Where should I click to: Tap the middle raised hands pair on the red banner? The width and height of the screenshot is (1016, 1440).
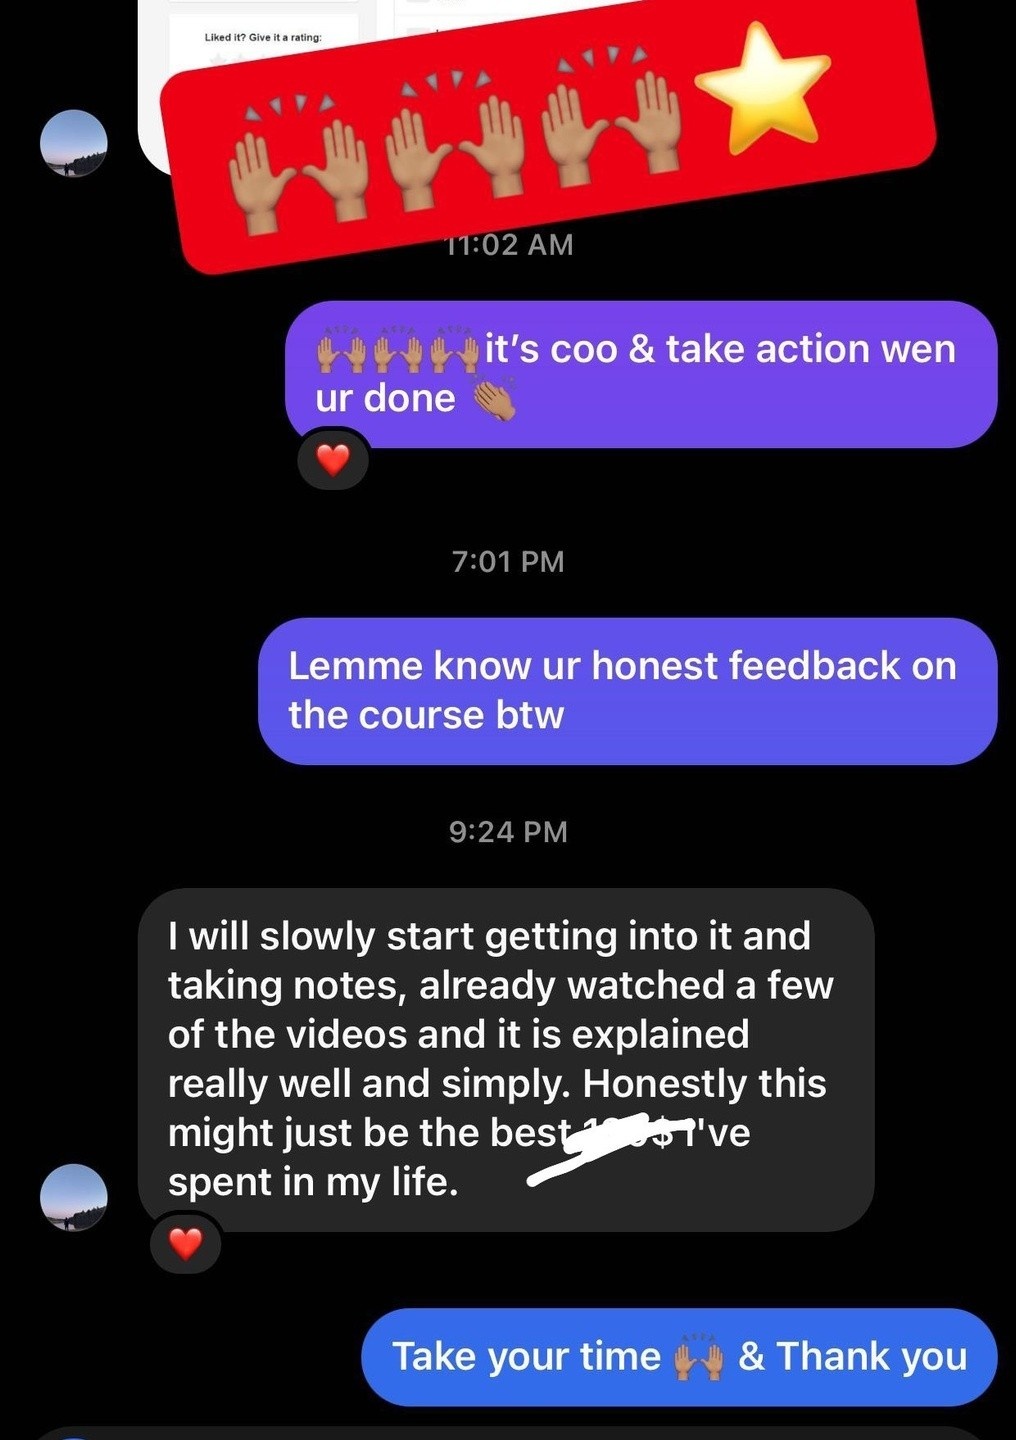pos(455,140)
